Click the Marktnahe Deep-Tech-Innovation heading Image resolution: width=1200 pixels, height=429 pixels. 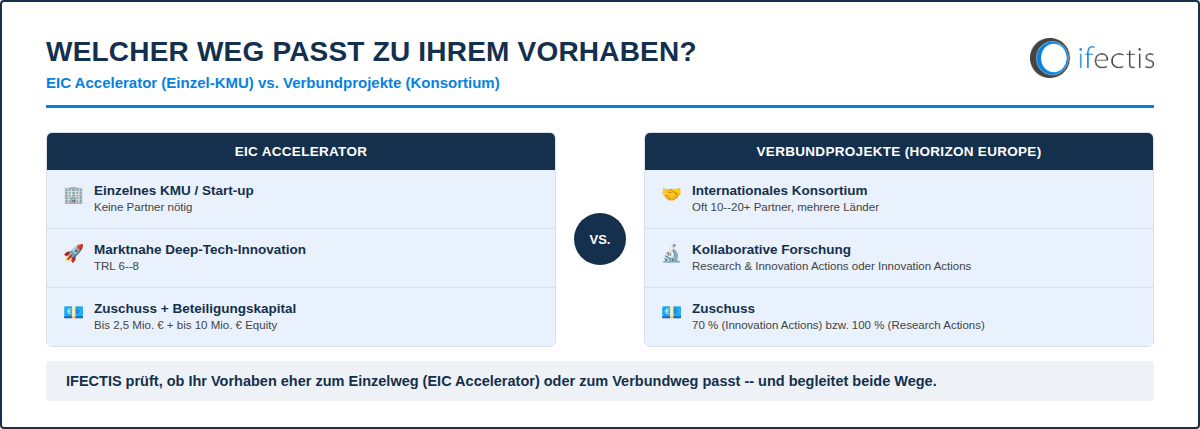click(x=200, y=249)
